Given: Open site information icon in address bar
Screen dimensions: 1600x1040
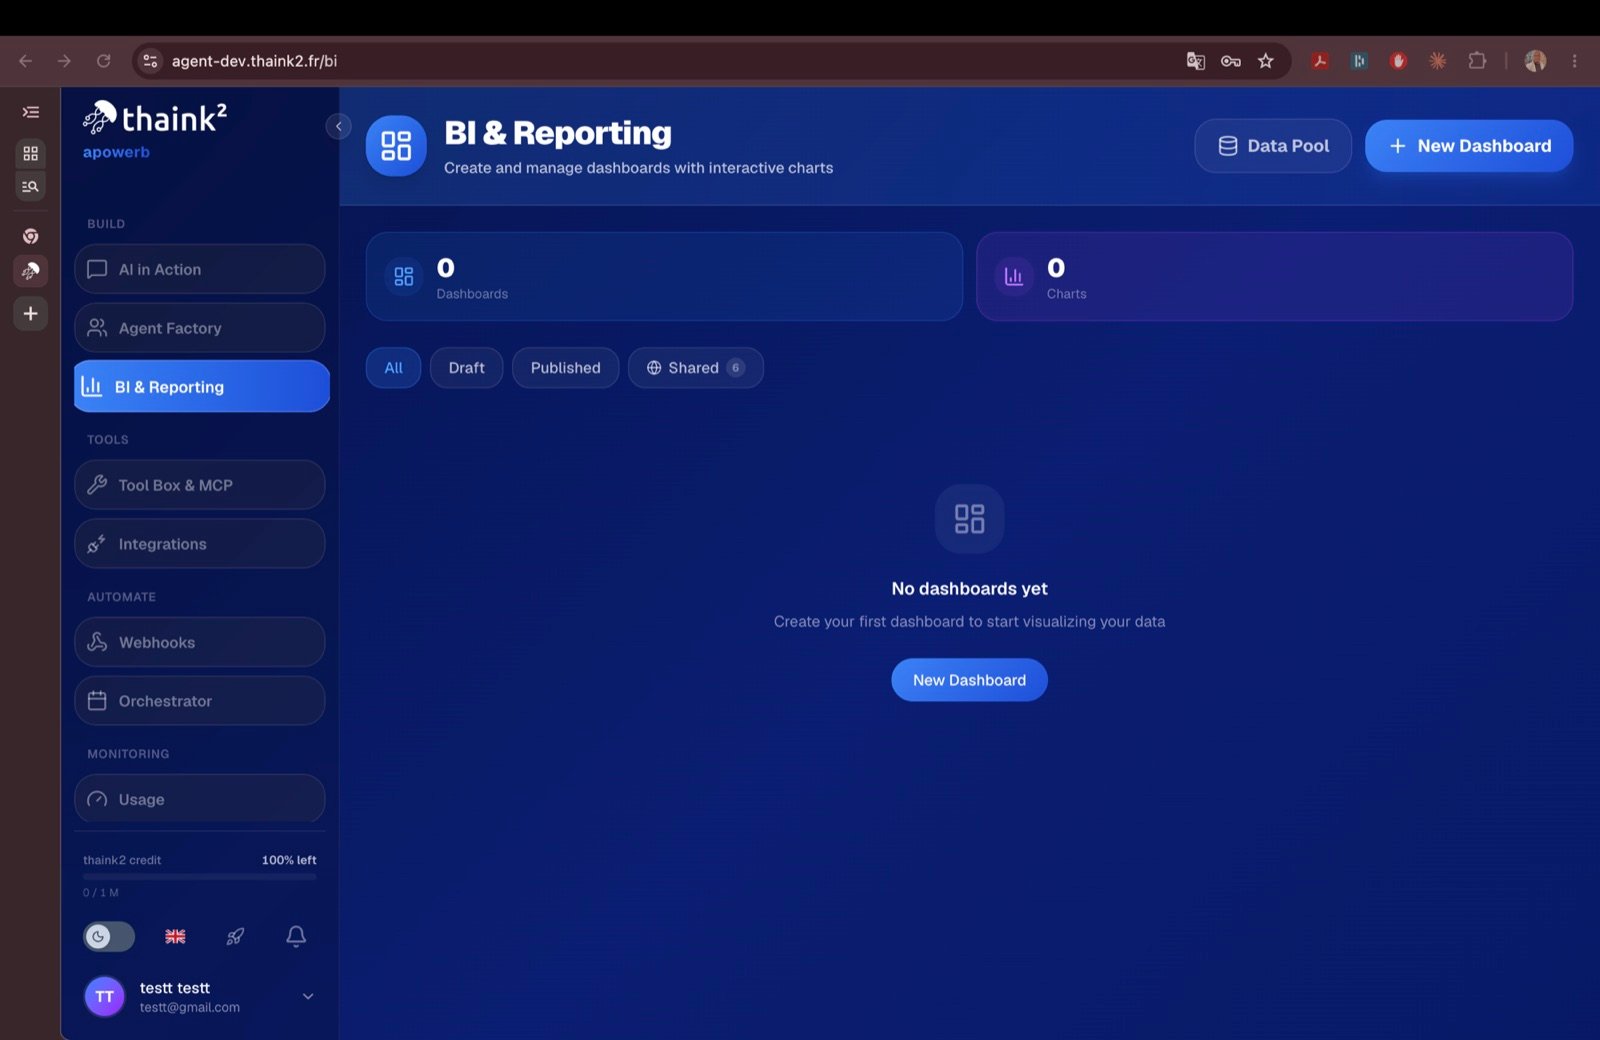Looking at the screenshot, I should point(150,61).
